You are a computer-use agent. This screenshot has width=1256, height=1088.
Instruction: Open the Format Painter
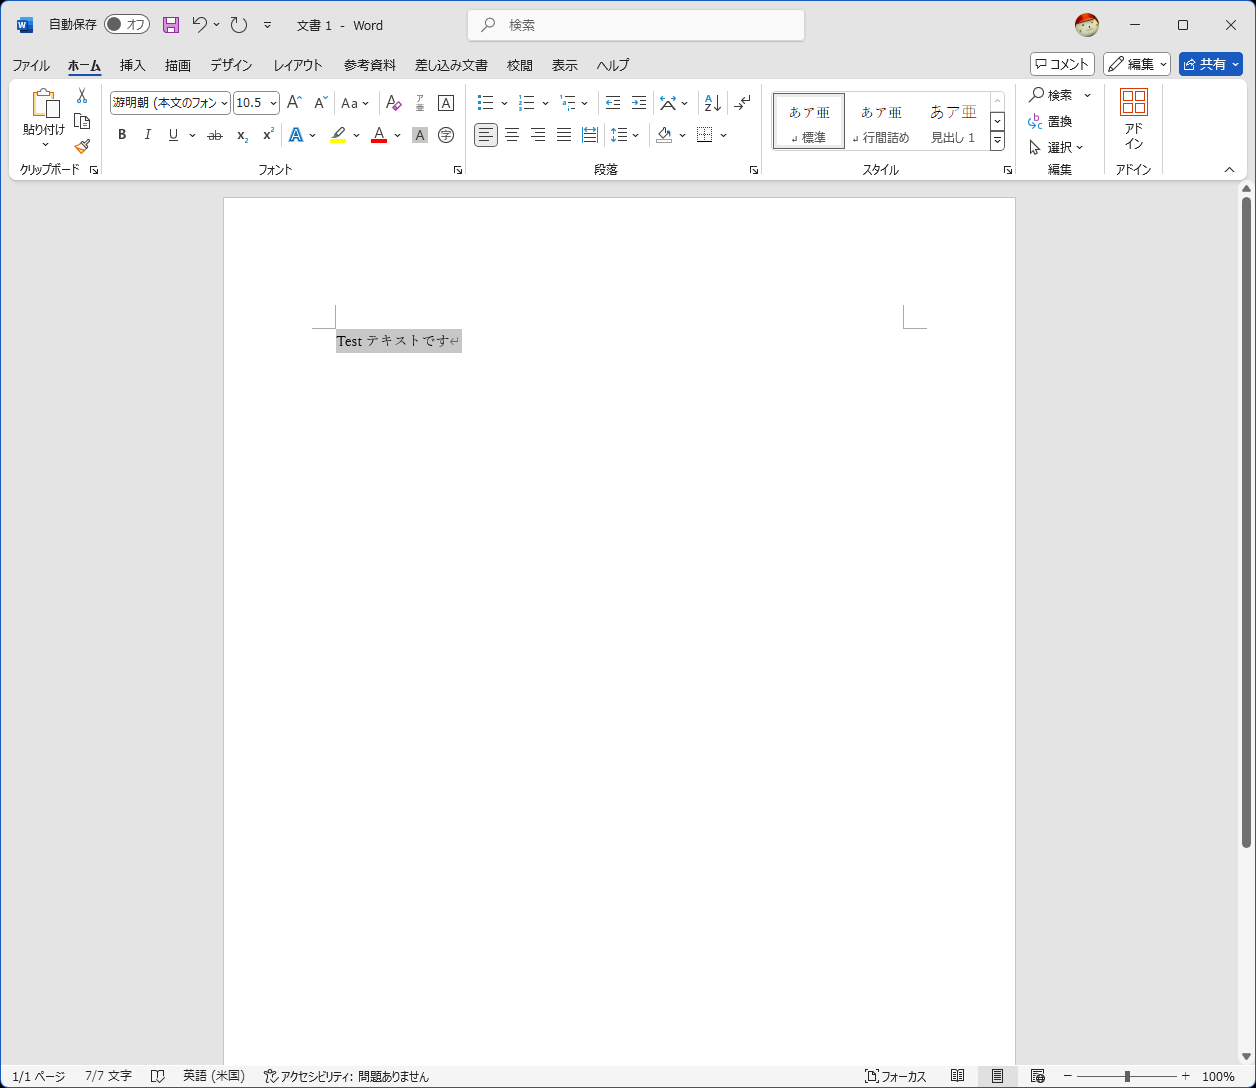(x=82, y=146)
